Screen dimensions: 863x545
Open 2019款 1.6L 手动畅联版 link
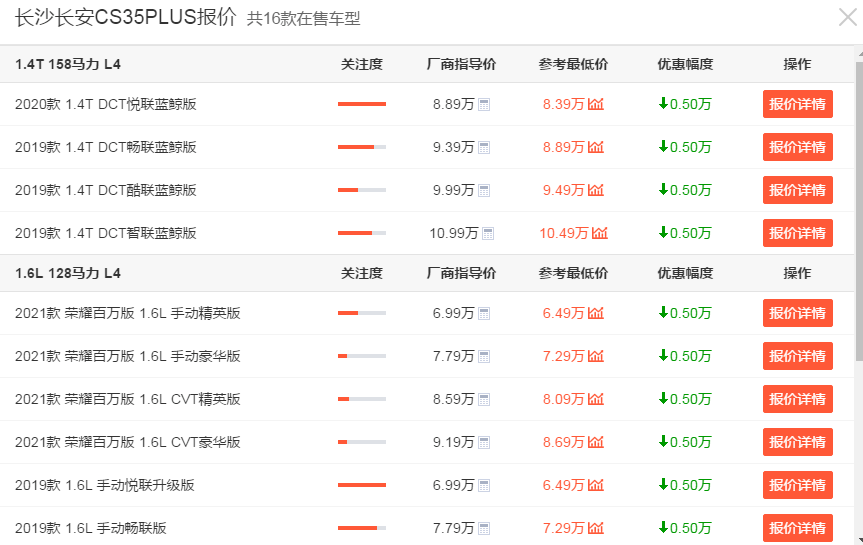[91, 528]
